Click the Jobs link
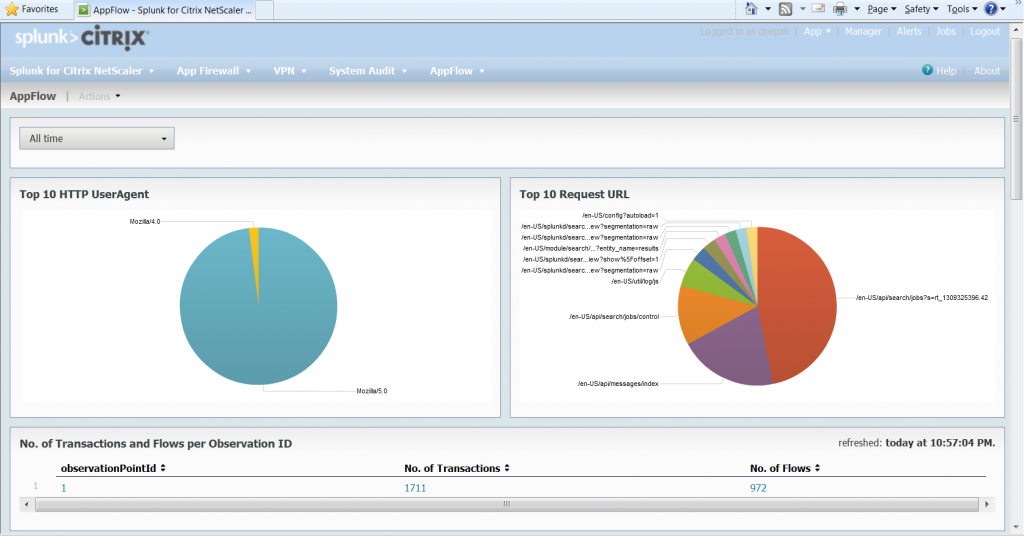This screenshot has height=536, width=1024. coord(945,31)
